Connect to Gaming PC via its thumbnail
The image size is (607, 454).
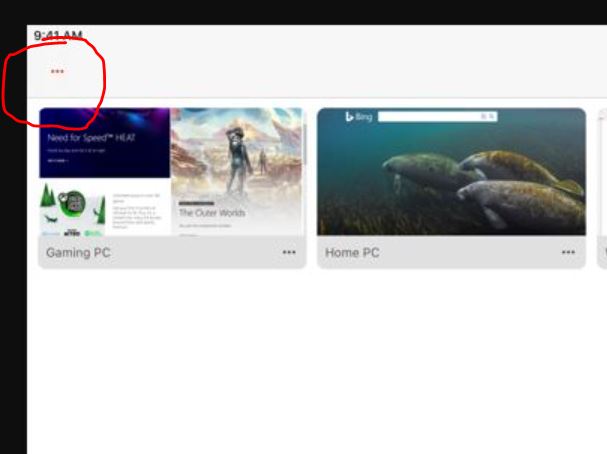[172, 172]
